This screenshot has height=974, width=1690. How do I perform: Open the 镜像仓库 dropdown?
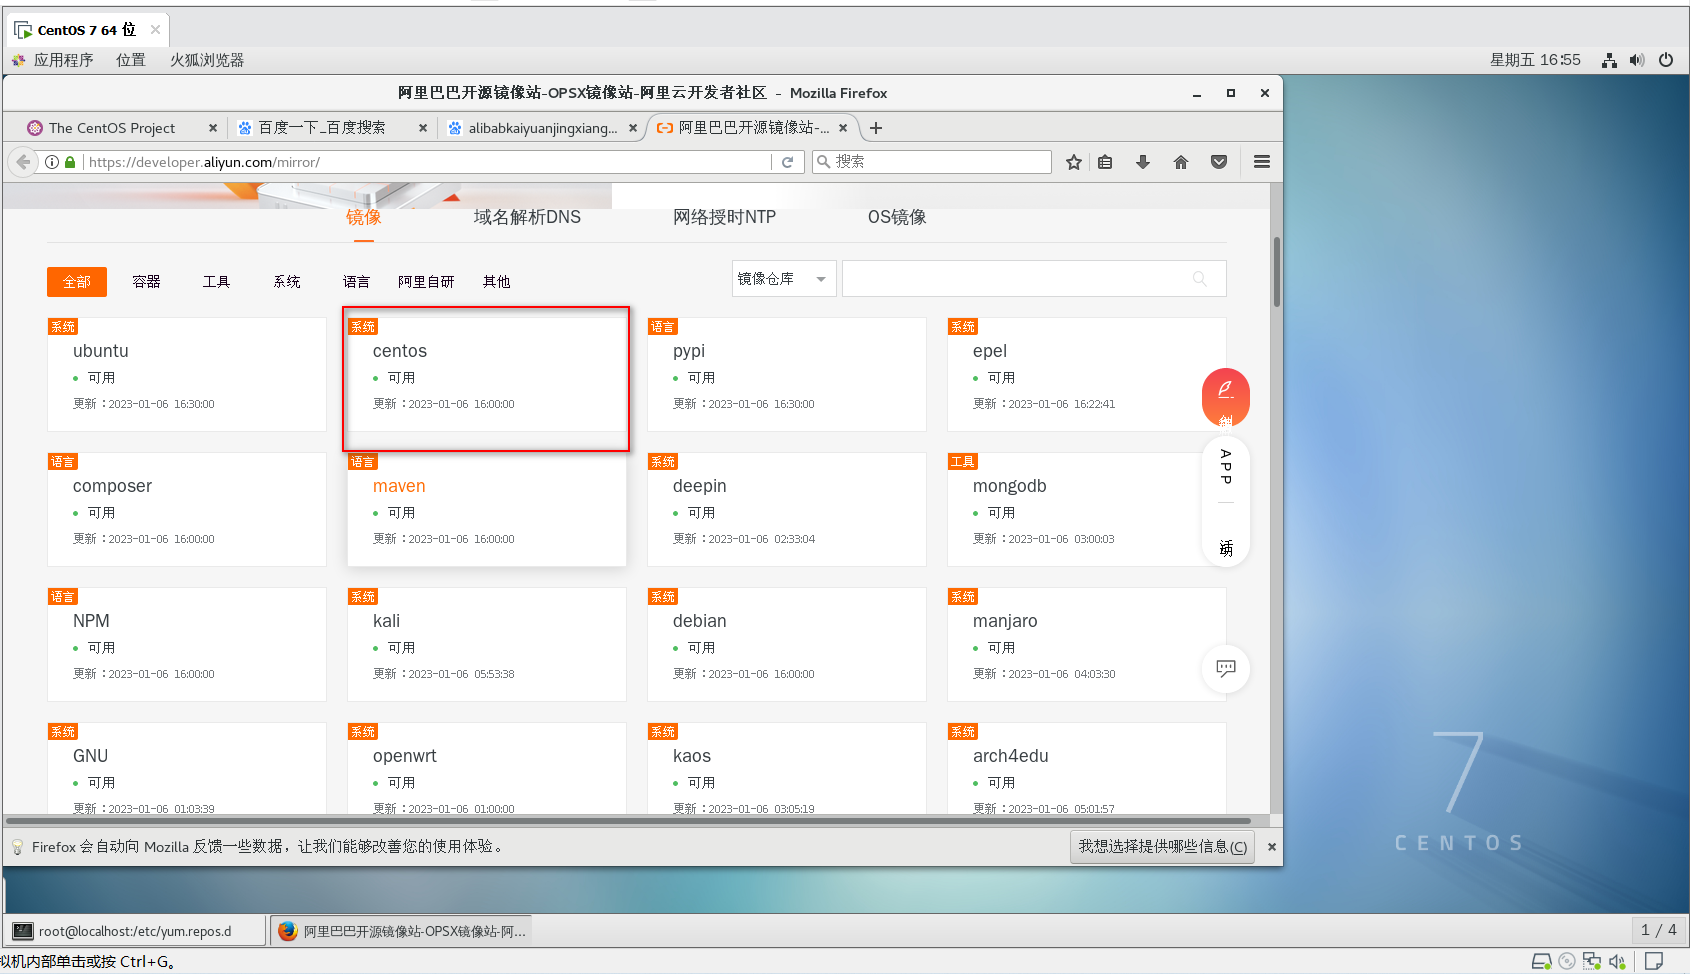pos(784,279)
